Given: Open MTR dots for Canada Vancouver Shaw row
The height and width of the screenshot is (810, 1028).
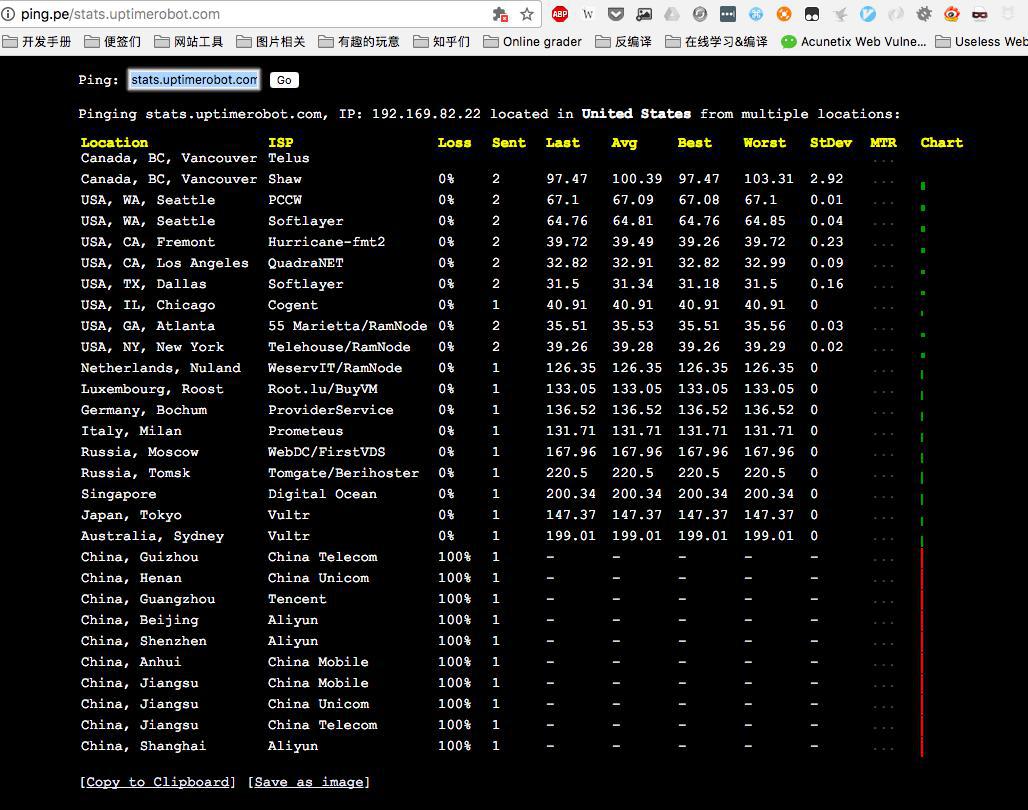Looking at the screenshot, I should click(x=883, y=182).
